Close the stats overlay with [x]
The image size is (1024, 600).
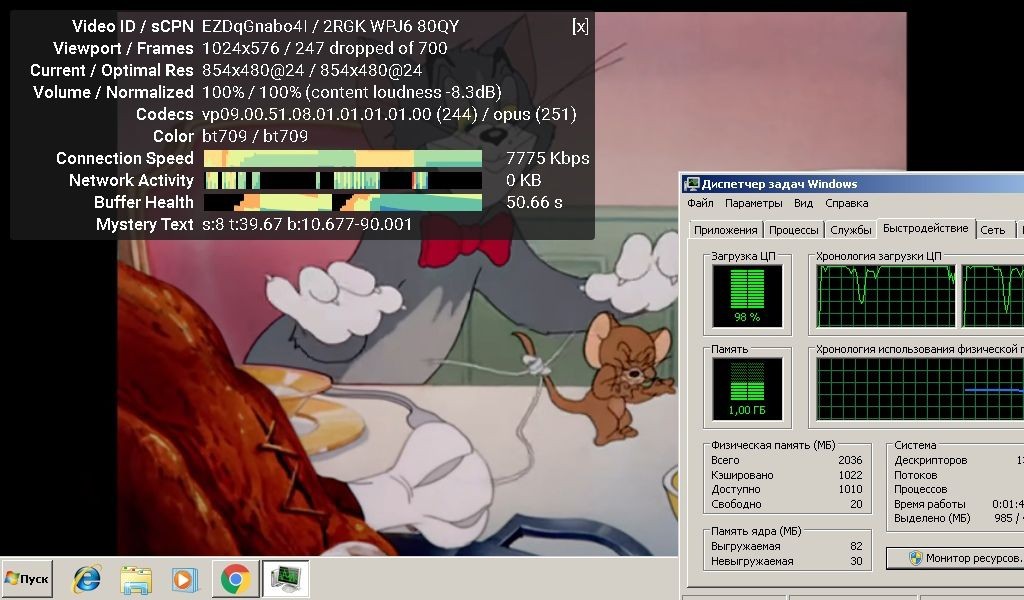pyautogui.click(x=580, y=26)
